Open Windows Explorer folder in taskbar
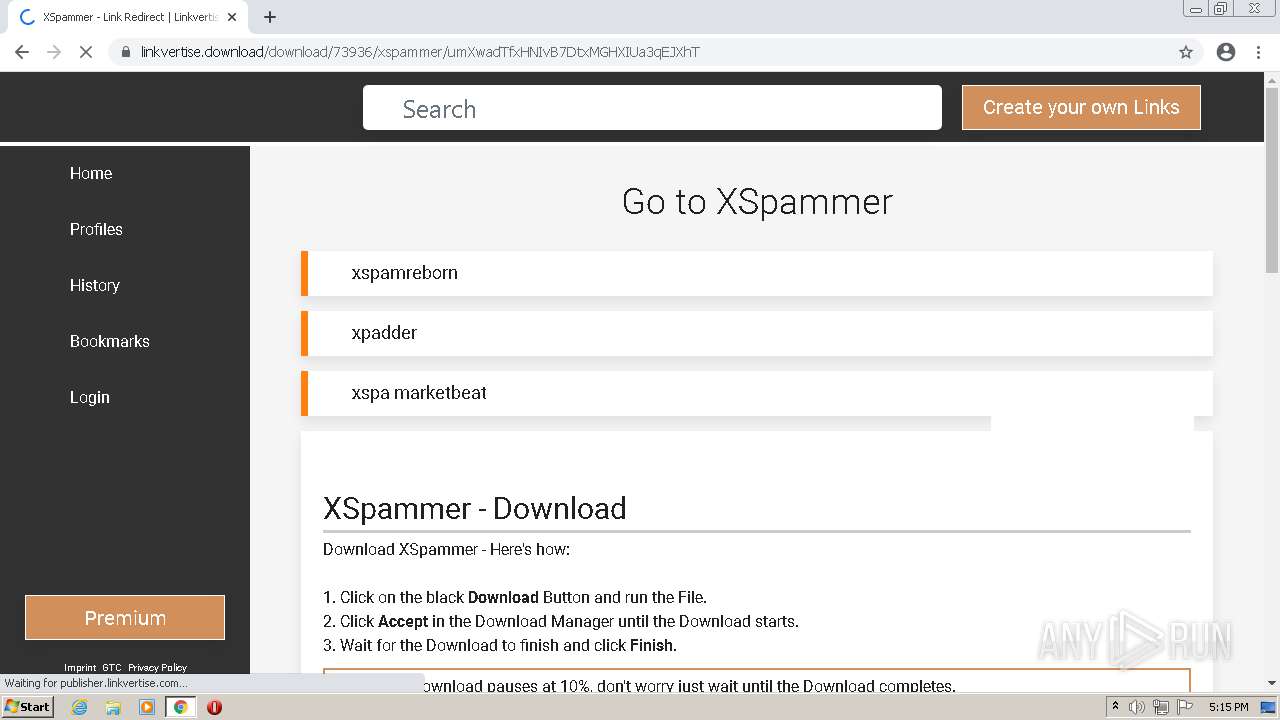1280x720 pixels. 113,707
